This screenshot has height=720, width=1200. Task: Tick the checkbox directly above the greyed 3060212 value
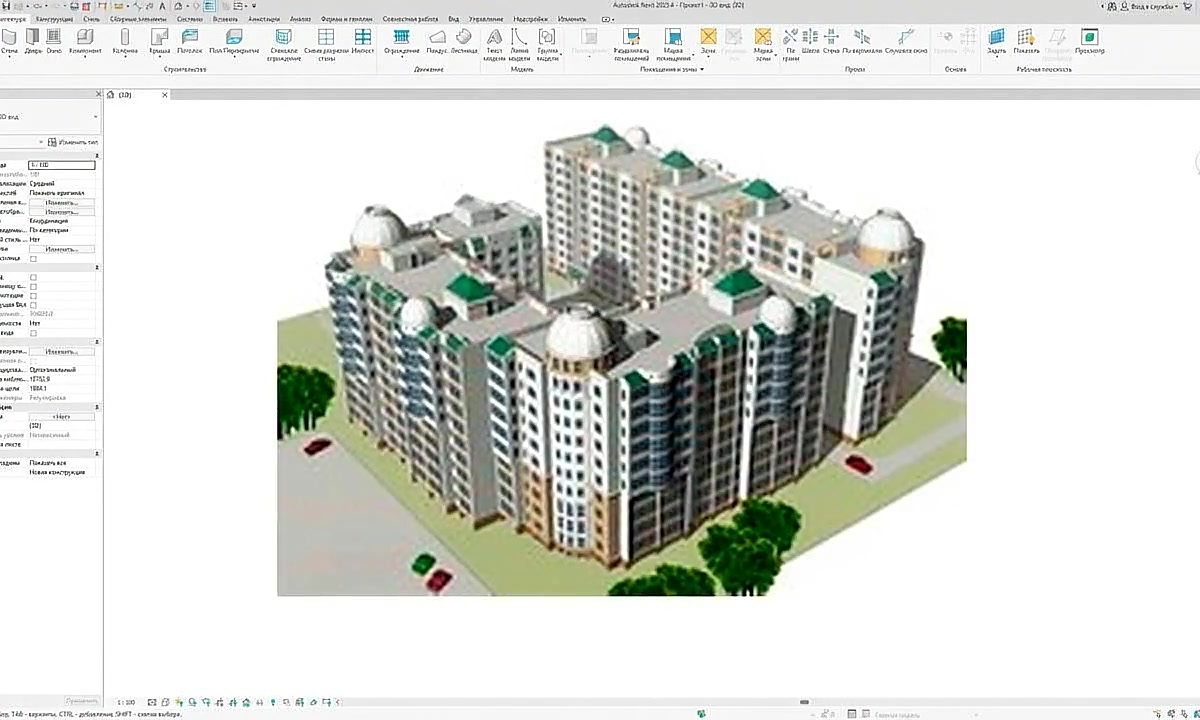tap(33, 305)
